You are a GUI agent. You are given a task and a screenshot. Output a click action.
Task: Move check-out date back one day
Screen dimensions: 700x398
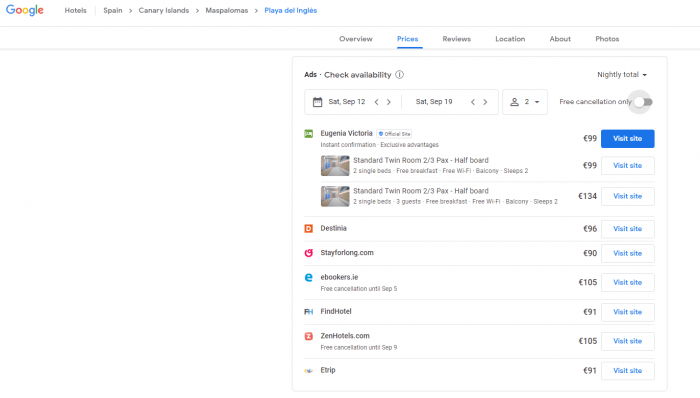[x=473, y=102]
